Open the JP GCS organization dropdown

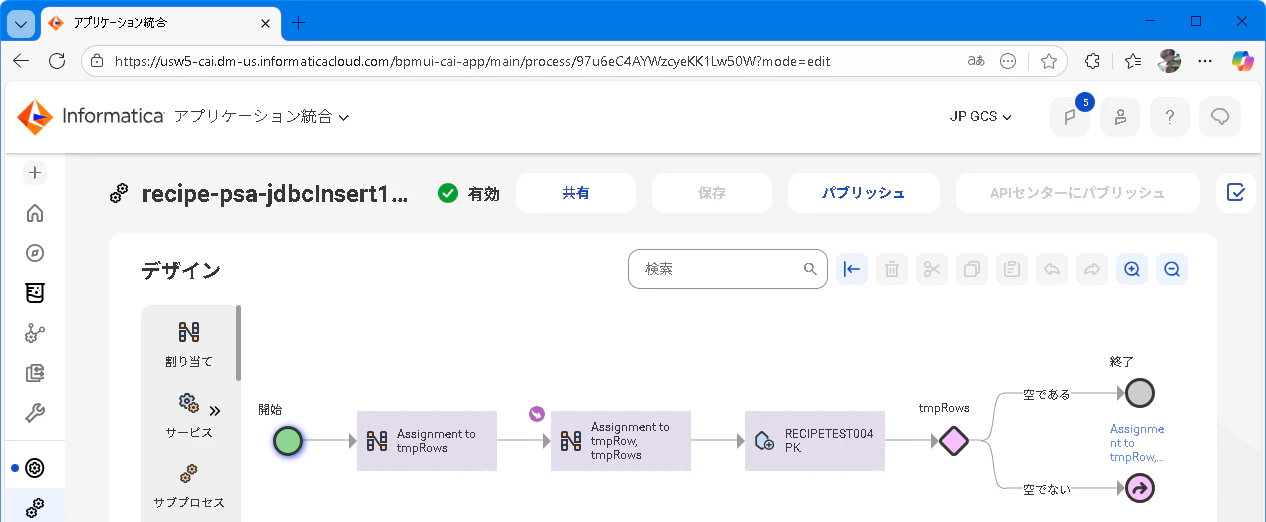coord(981,117)
